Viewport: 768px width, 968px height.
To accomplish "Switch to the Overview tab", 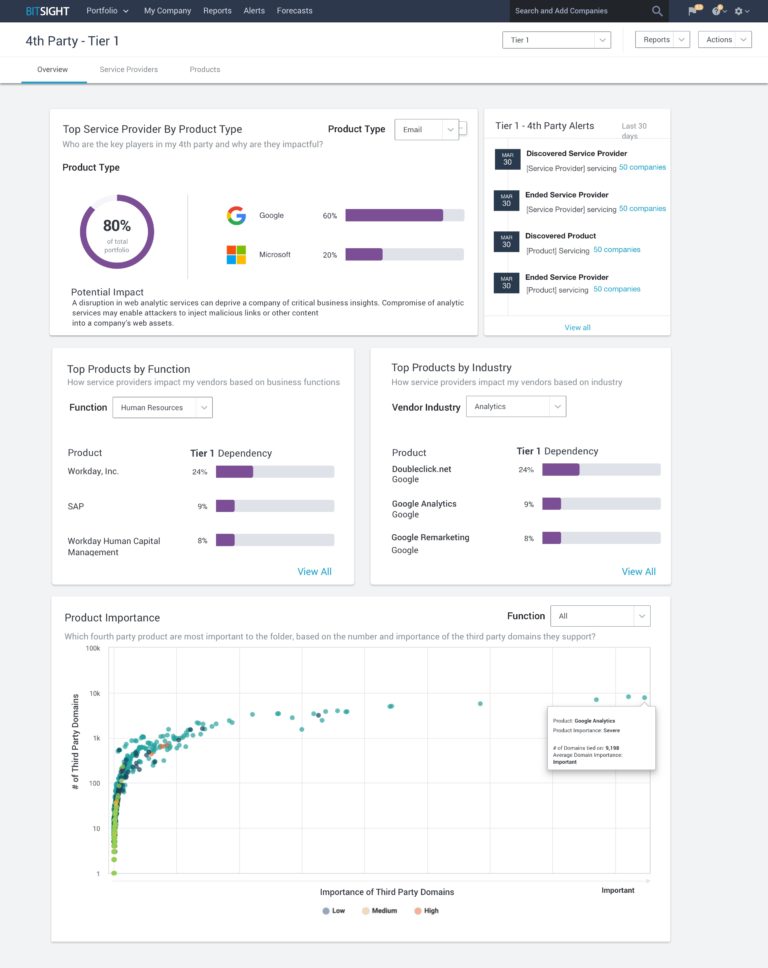I will (x=52, y=70).
